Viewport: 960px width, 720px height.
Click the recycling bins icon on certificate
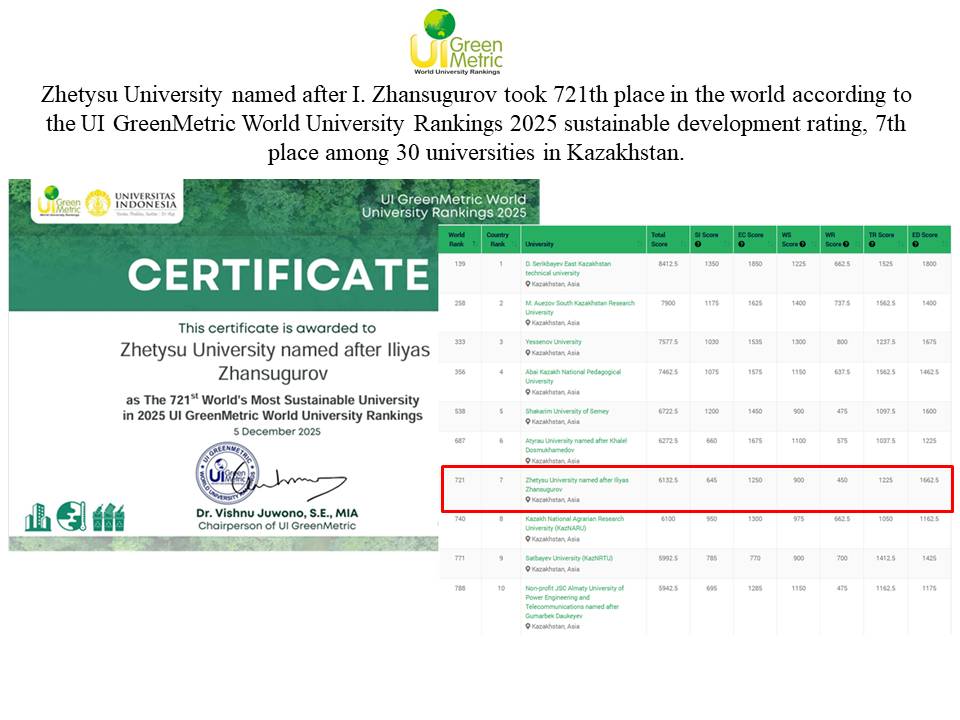point(108,517)
